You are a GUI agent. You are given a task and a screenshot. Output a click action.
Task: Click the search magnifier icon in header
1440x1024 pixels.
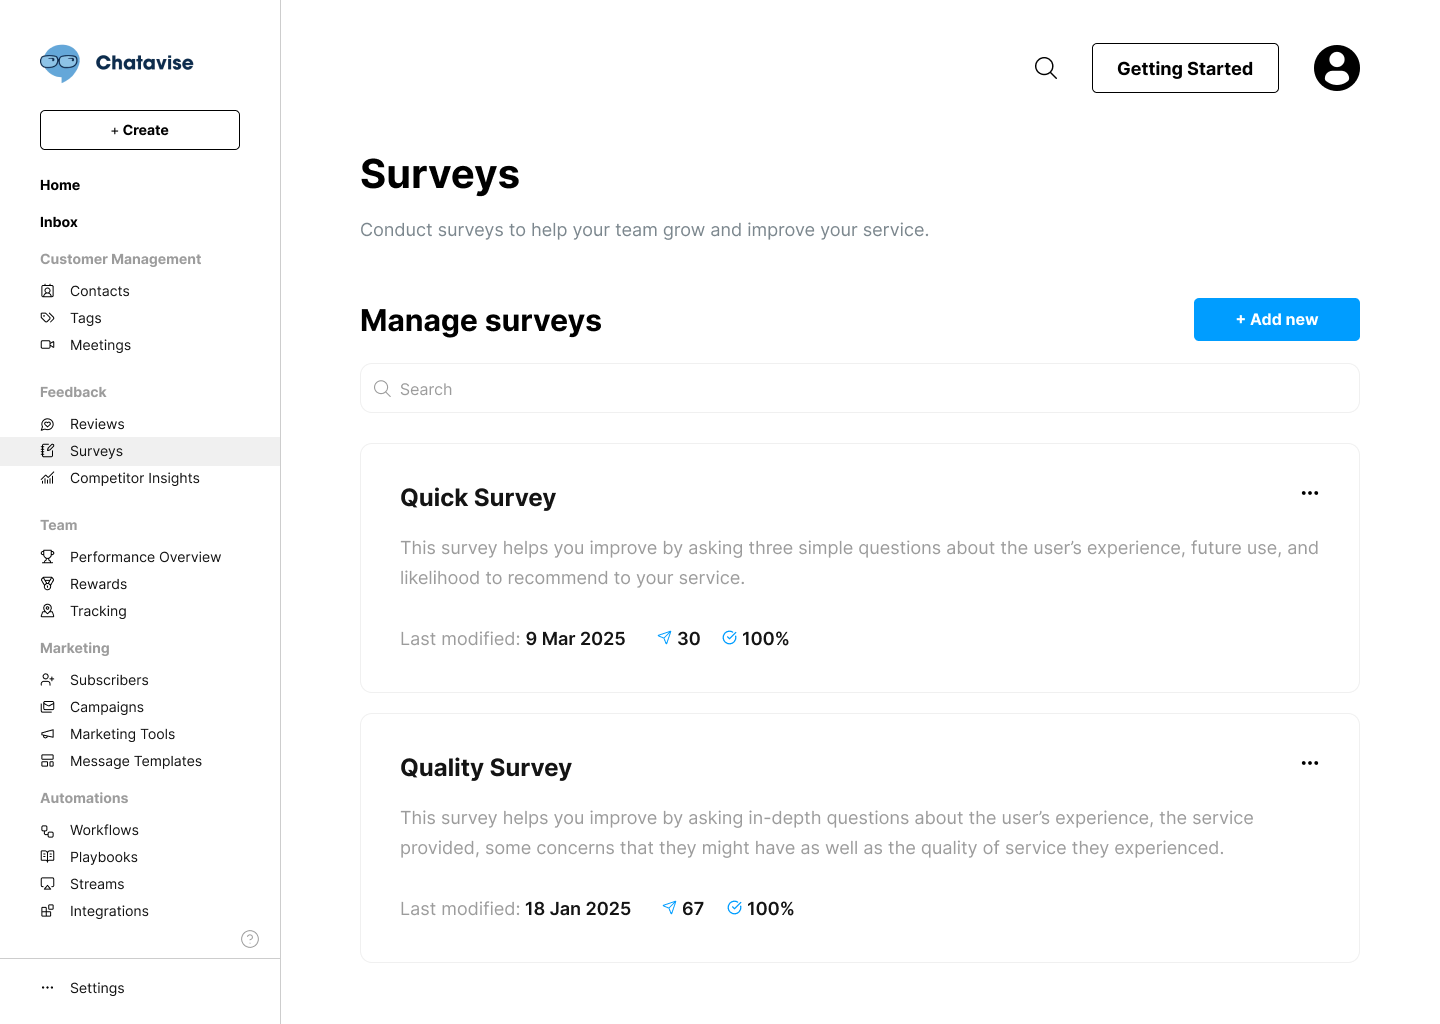[x=1046, y=68]
